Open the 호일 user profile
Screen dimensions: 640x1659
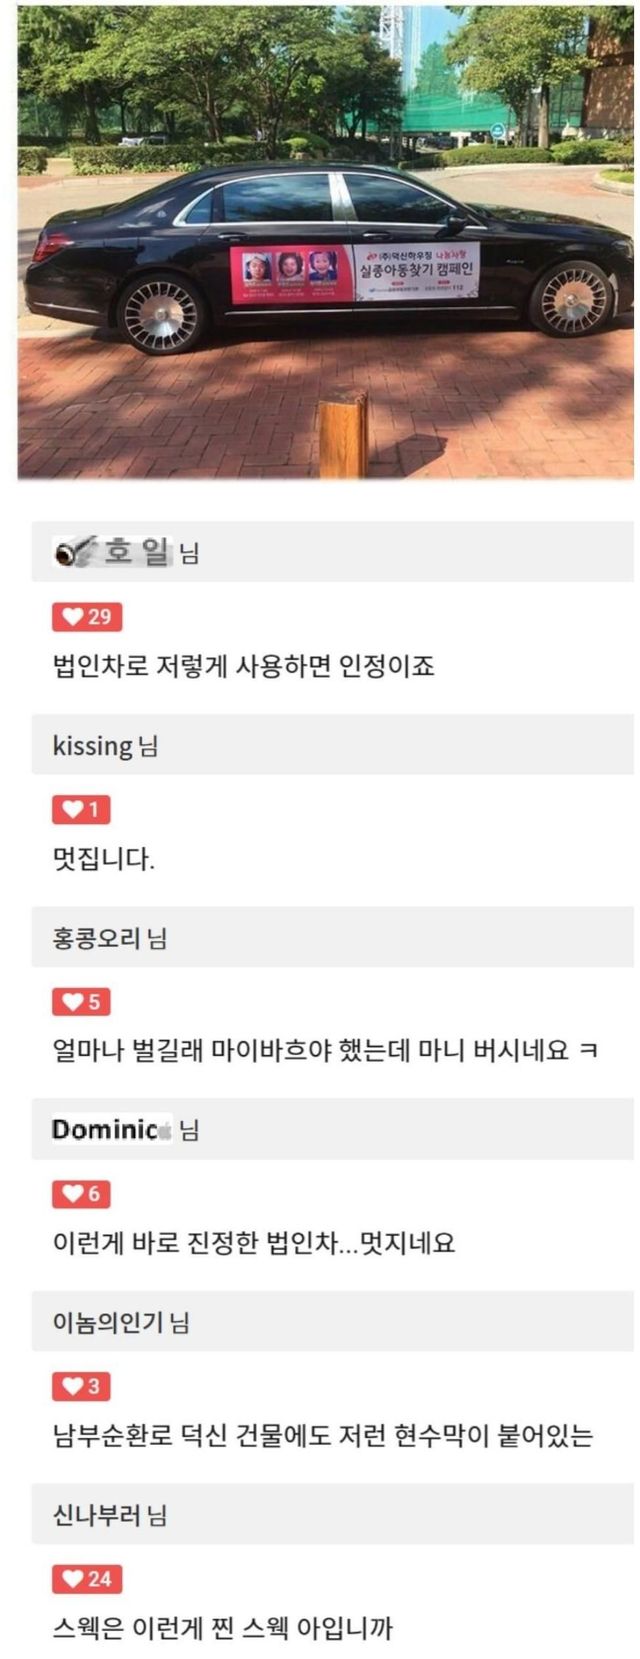click(x=137, y=552)
